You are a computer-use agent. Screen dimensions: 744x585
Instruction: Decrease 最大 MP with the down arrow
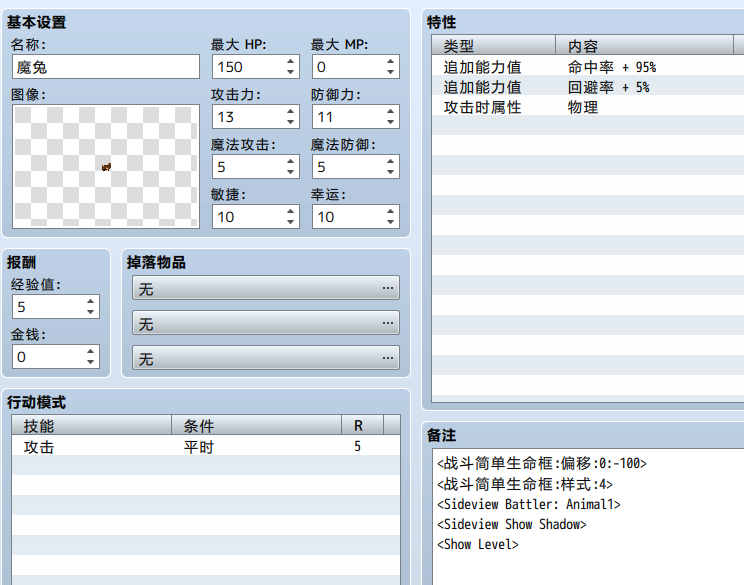[390, 72]
